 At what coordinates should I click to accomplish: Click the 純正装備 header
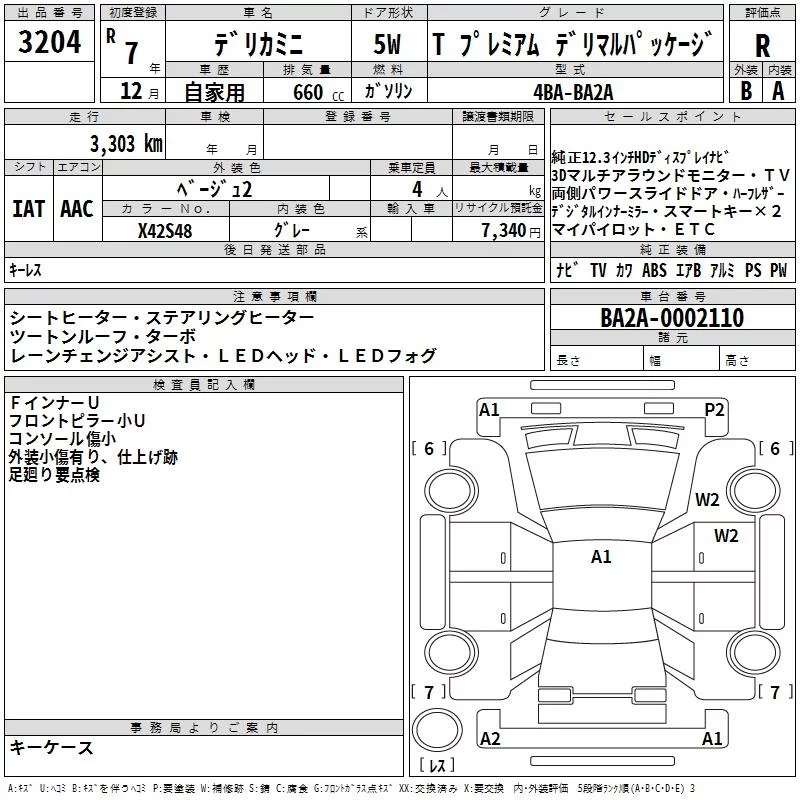[672, 249]
